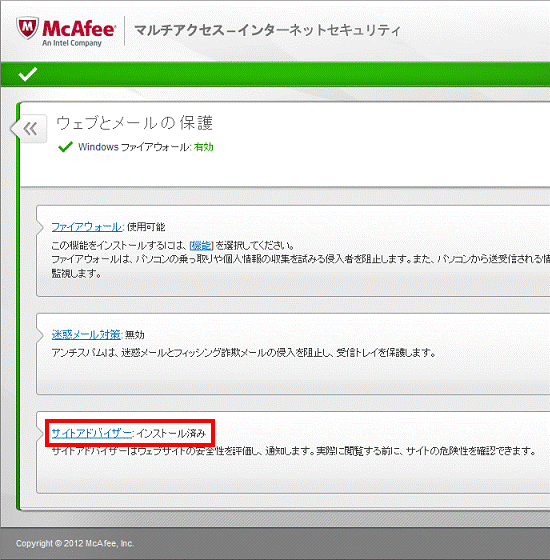Click the 無効 status beside 迷惑メール対策

pos(135,335)
